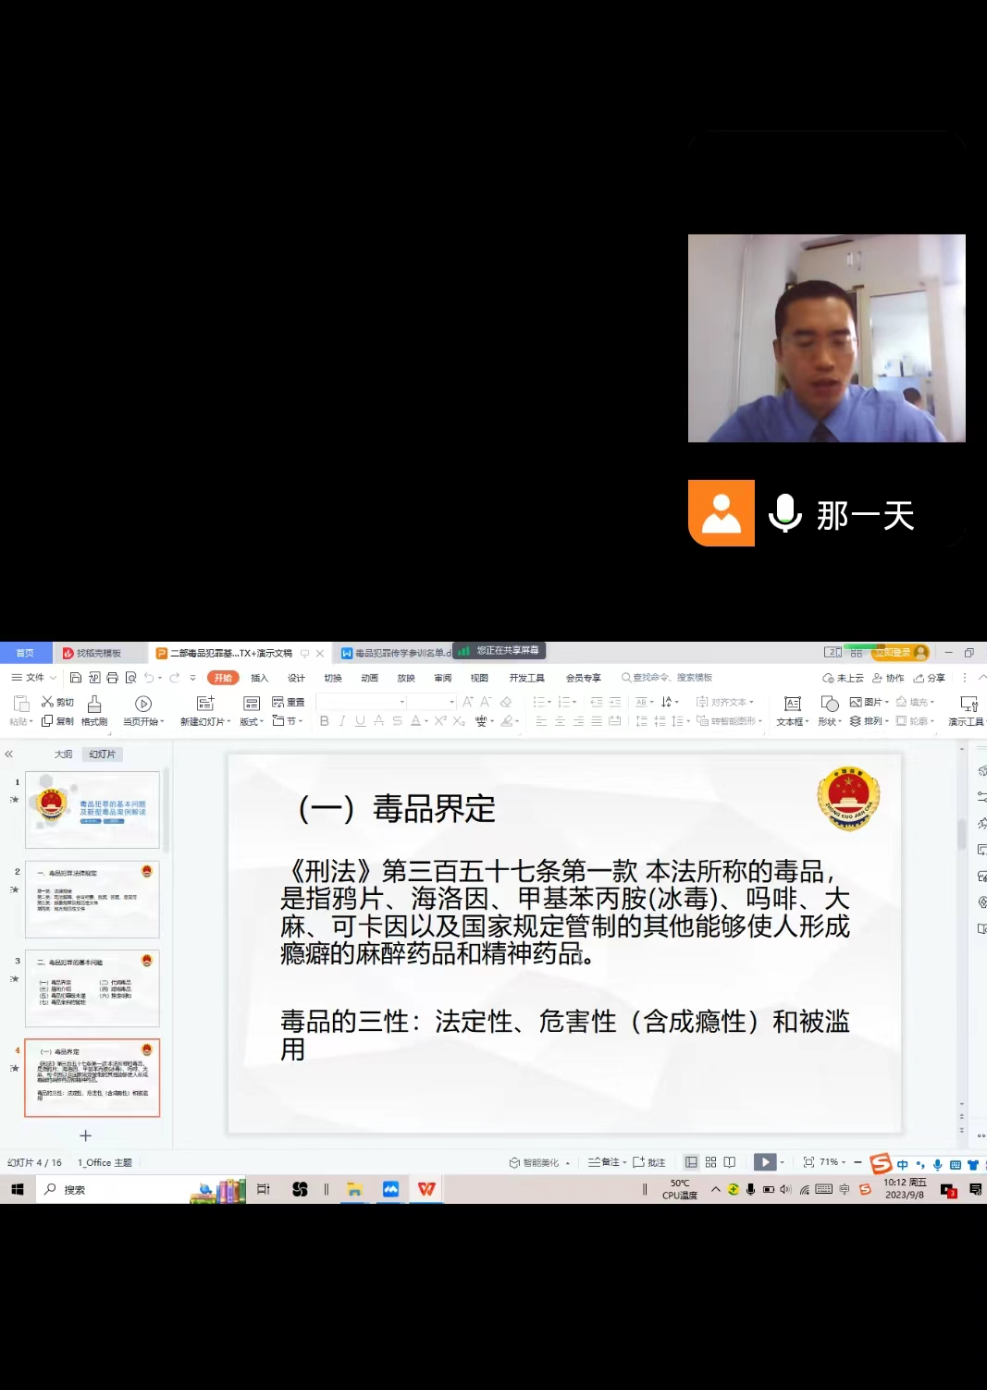The width and height of the screenshot is (987, 1390).
Task: Insert a text box using 文本框 icon
Action: pos(790,703)
